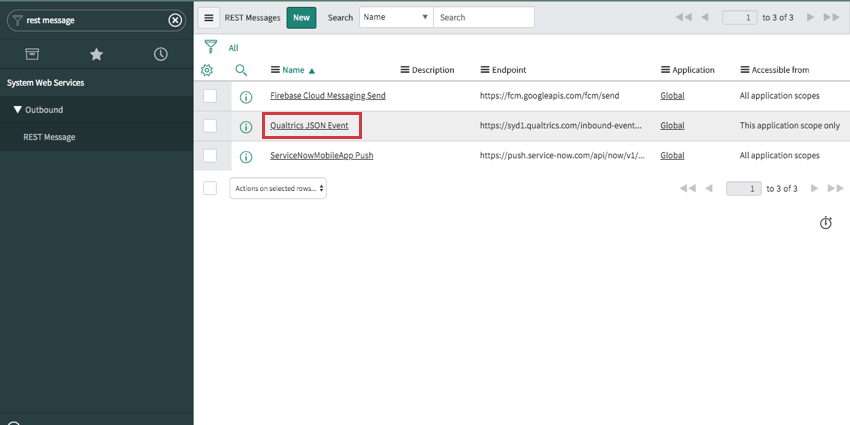Click the response time stopwatch icon
The image size is (850, 425).
click(x=826, y=223)
